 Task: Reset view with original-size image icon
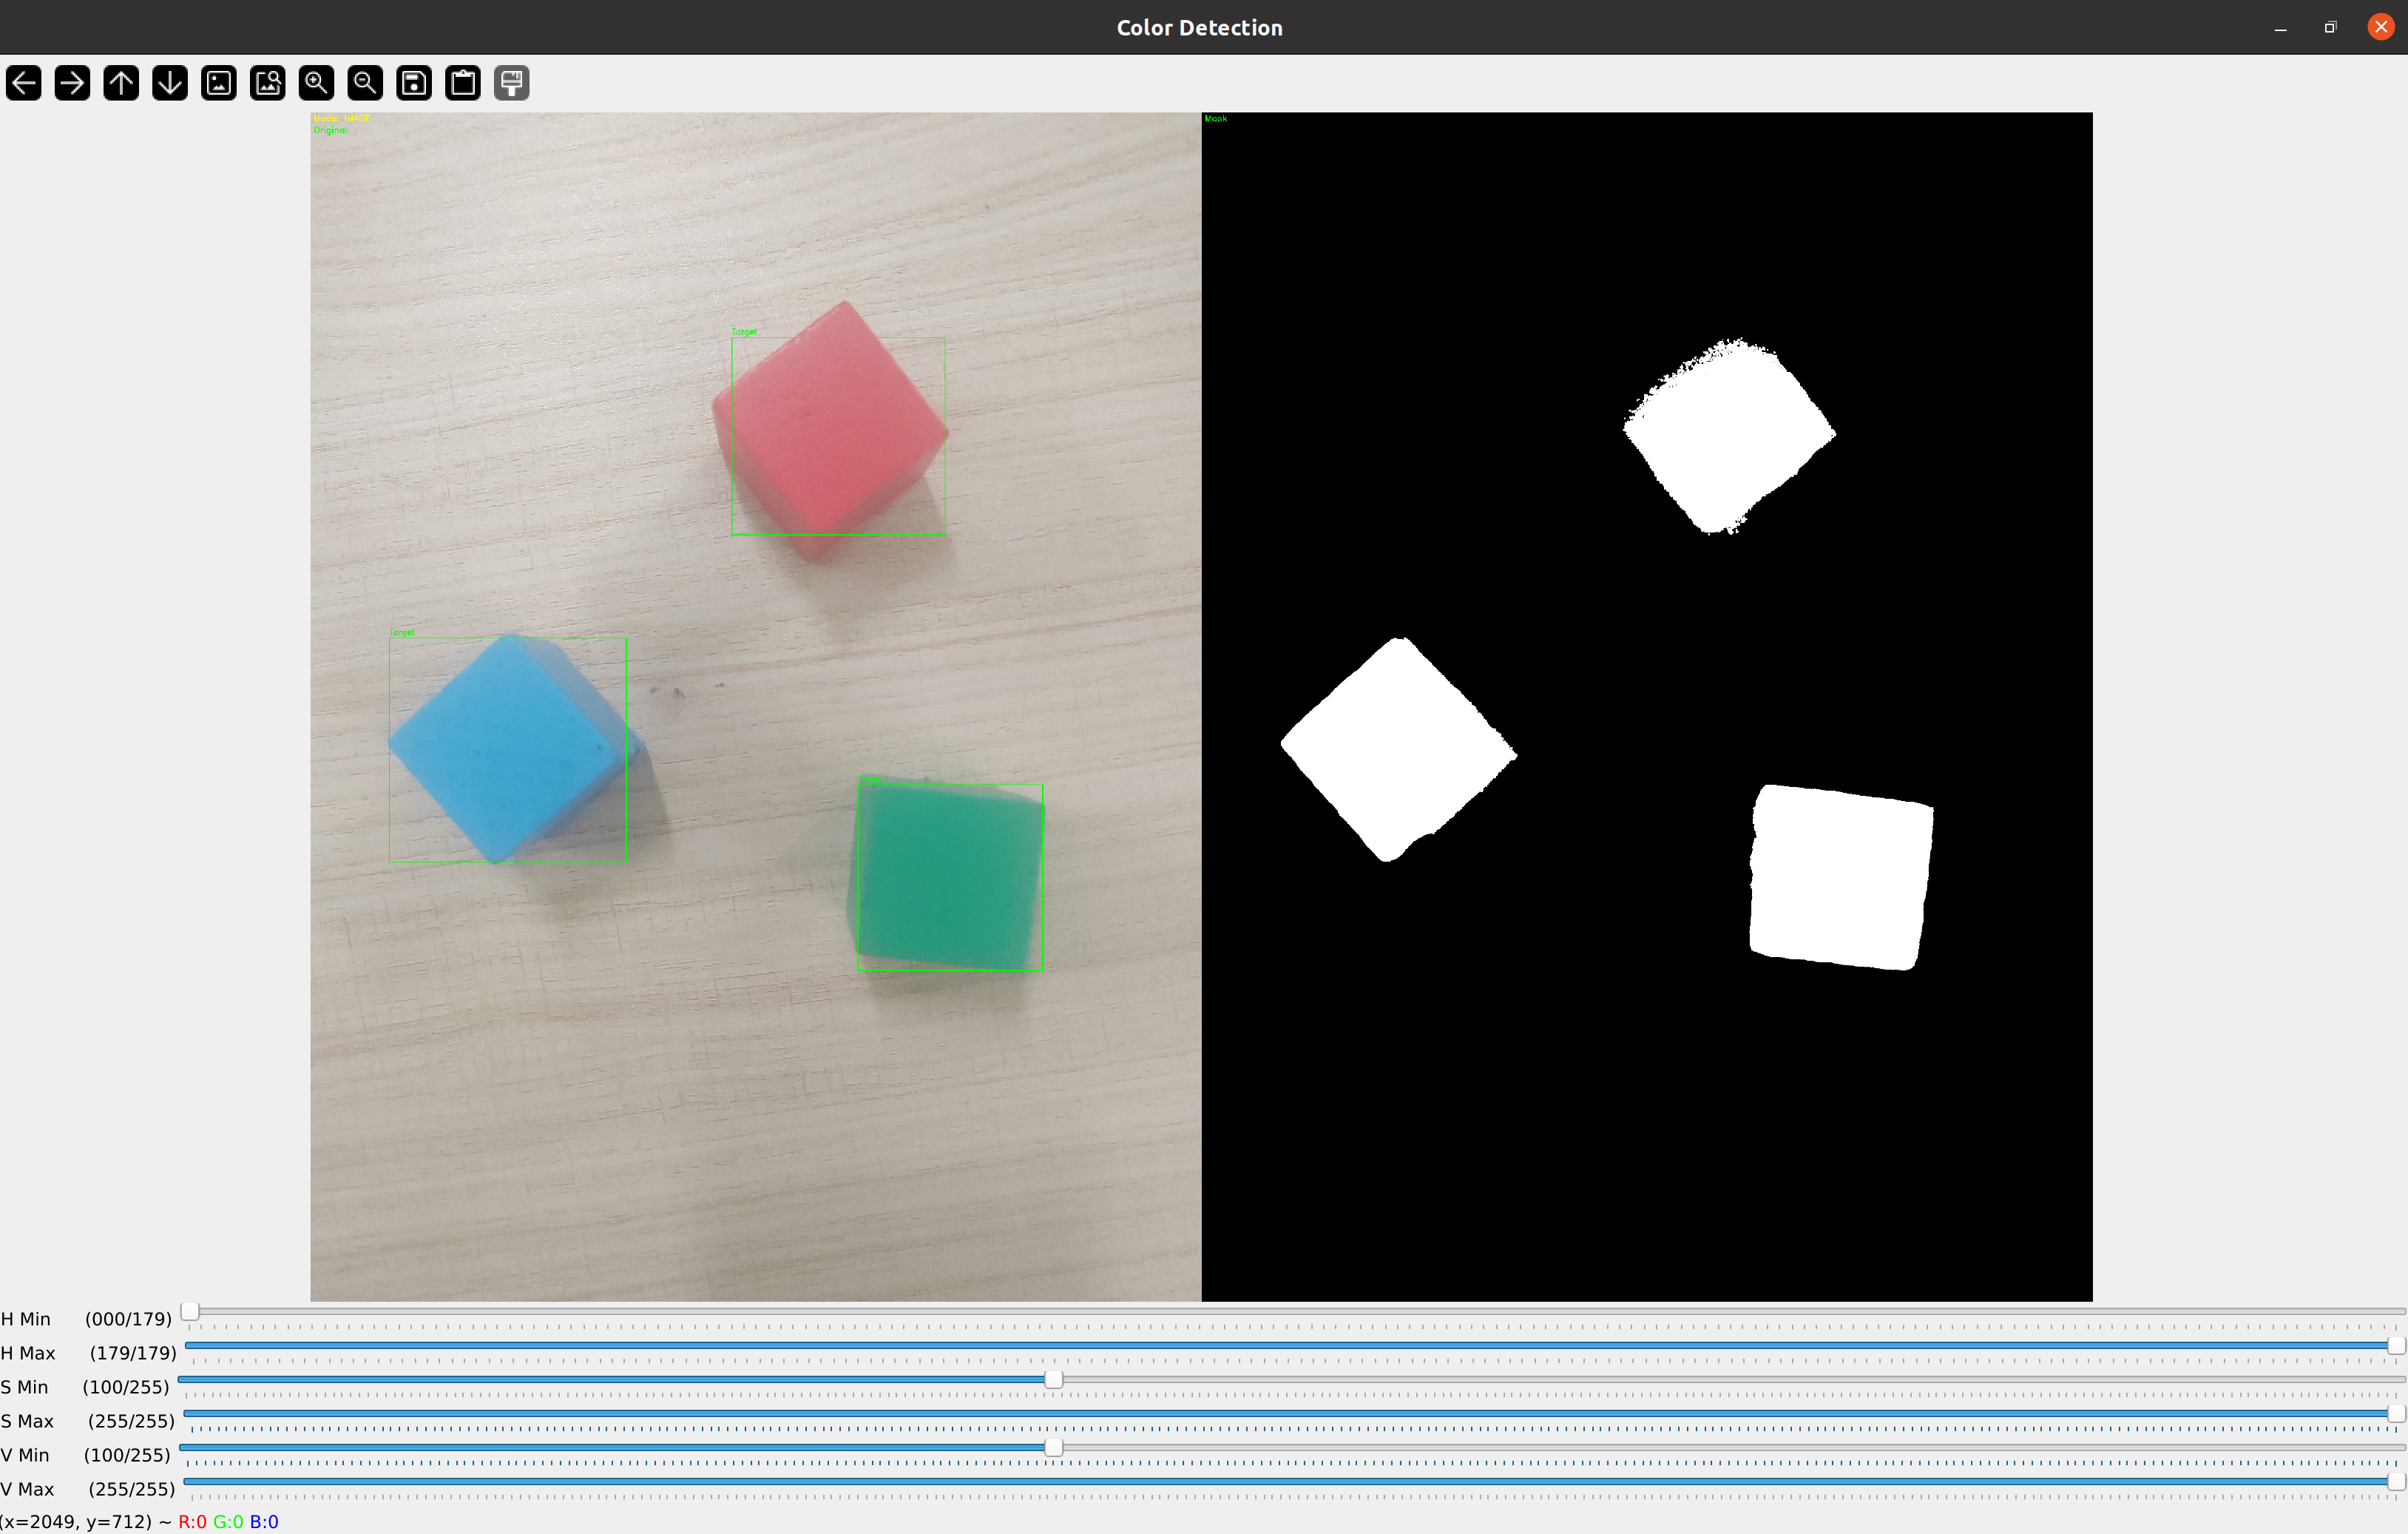pyautogui.click(x=219, y=83)
